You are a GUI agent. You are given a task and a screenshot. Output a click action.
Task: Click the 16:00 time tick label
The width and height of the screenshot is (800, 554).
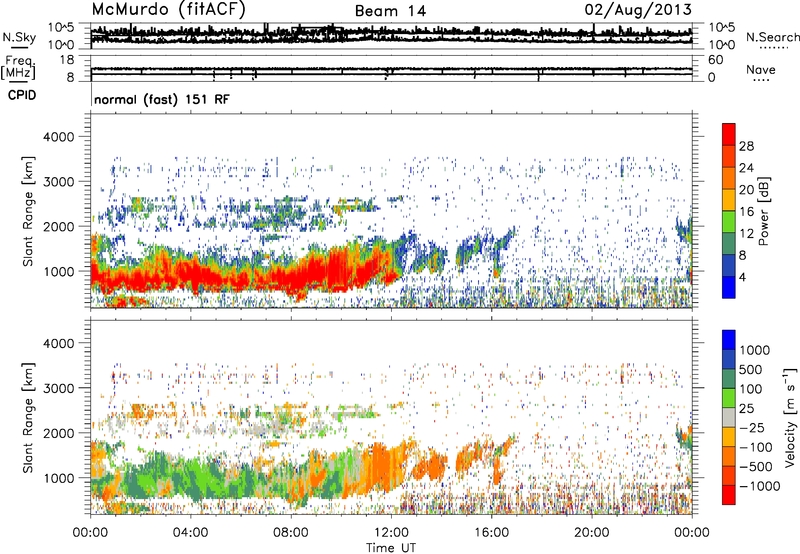[x=491, y=533]
